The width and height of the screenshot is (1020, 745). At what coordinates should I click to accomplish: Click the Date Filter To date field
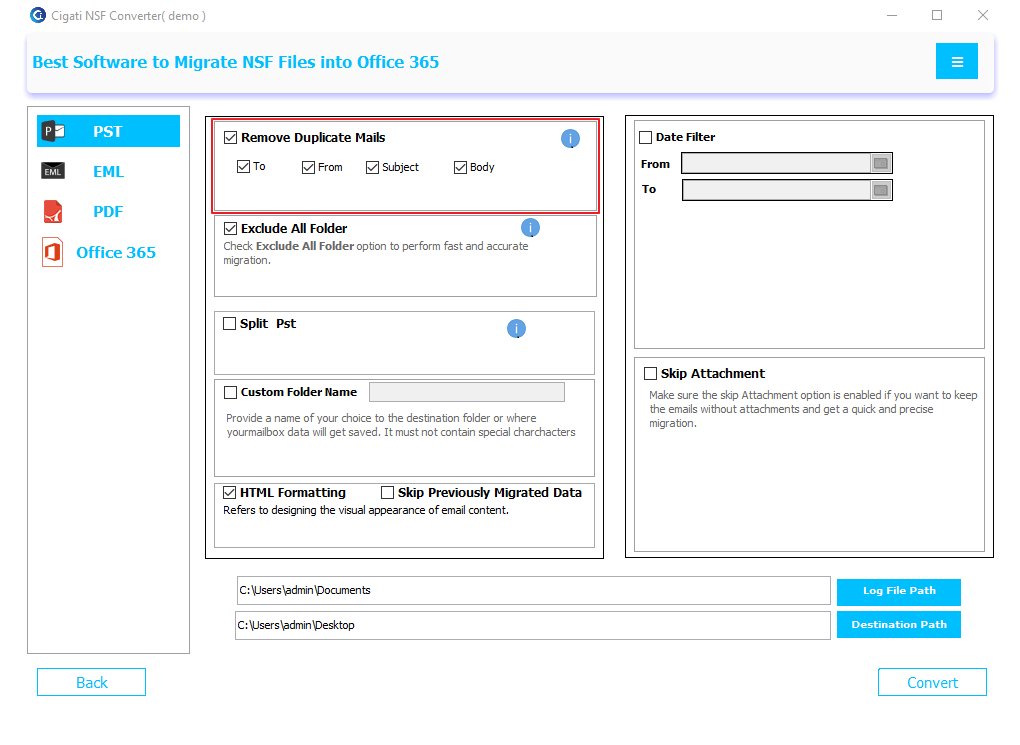pos(776,190)
